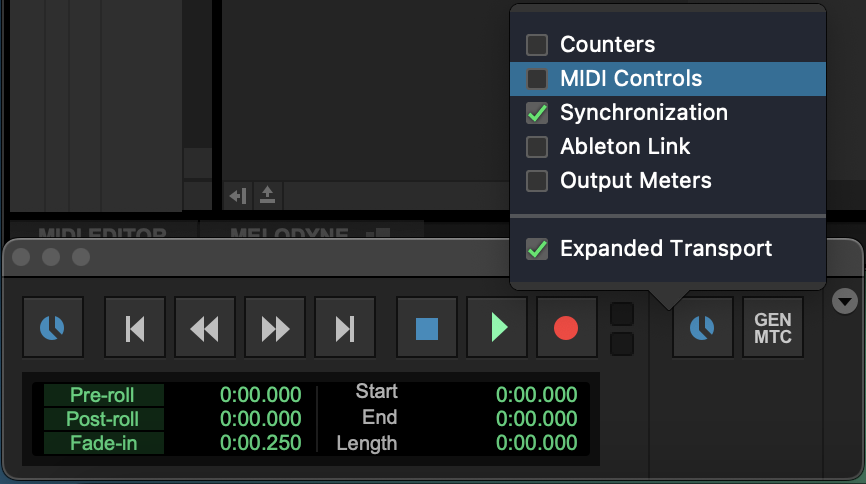Screen dimensions: 866x484
Task: Disable the Expanded Transport checkbox
Action: click(x=538, y=249)
